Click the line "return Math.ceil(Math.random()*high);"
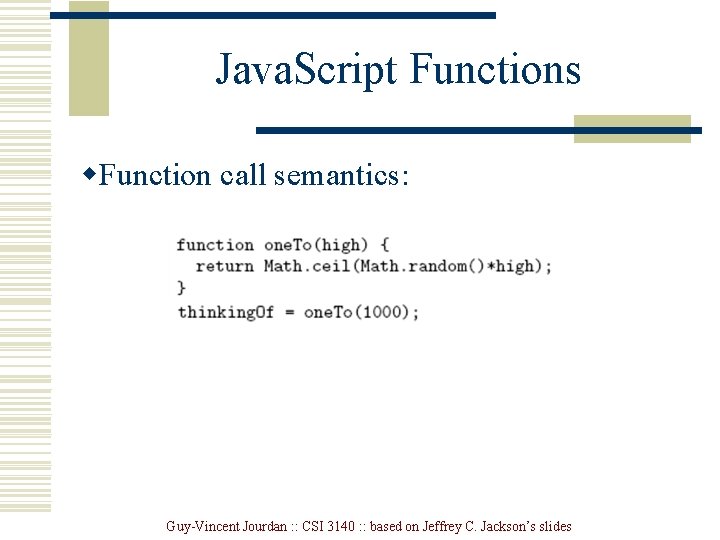 [x=373, y=266]
